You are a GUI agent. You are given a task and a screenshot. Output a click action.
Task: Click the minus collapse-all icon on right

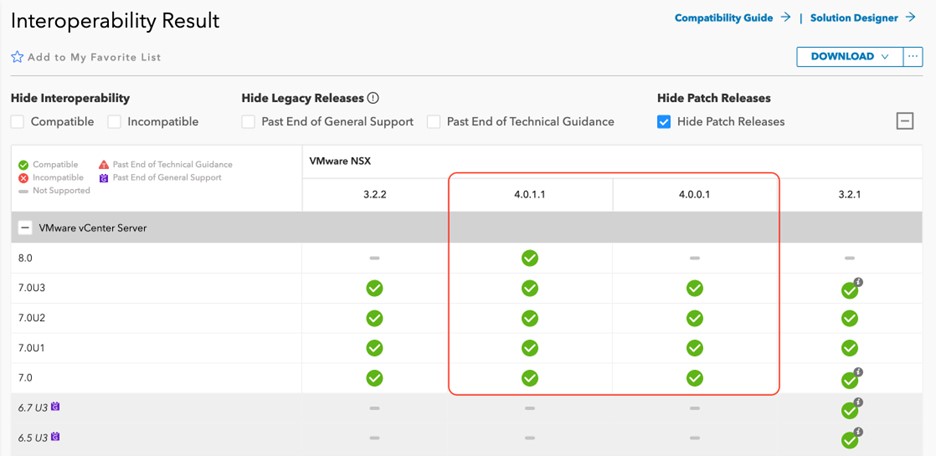click(904, 121)
